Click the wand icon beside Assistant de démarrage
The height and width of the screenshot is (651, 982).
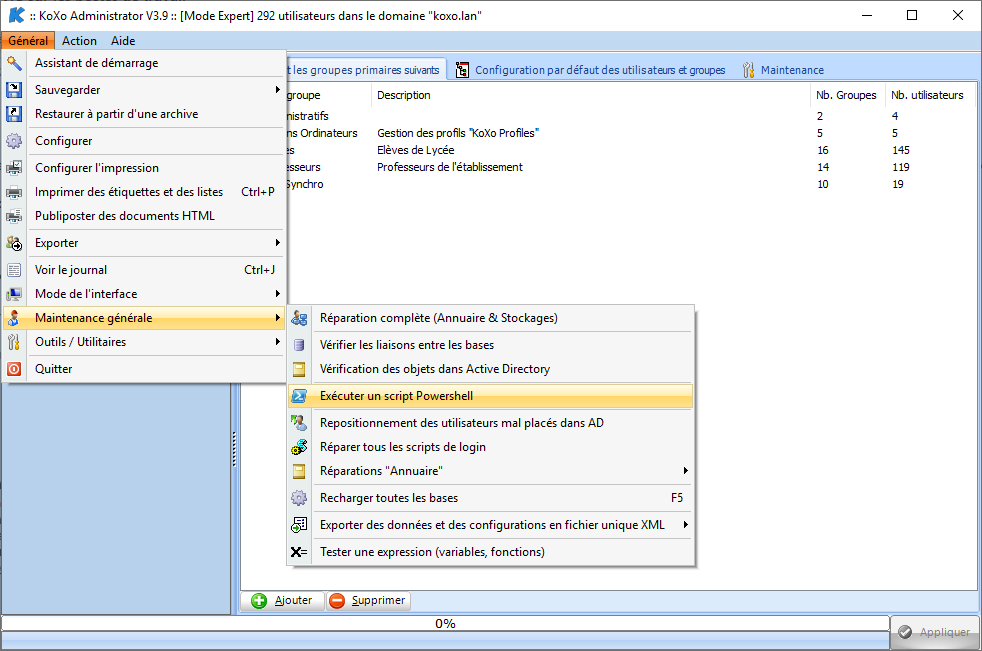14,63
